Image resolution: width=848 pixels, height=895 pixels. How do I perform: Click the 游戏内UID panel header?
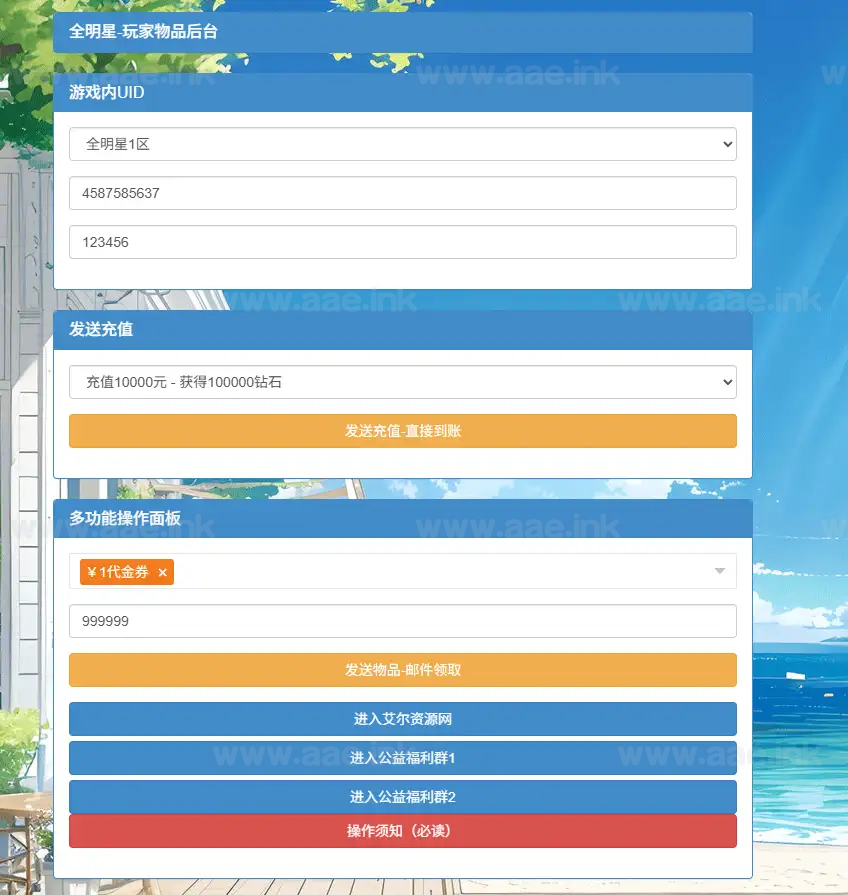coord(402,93)
